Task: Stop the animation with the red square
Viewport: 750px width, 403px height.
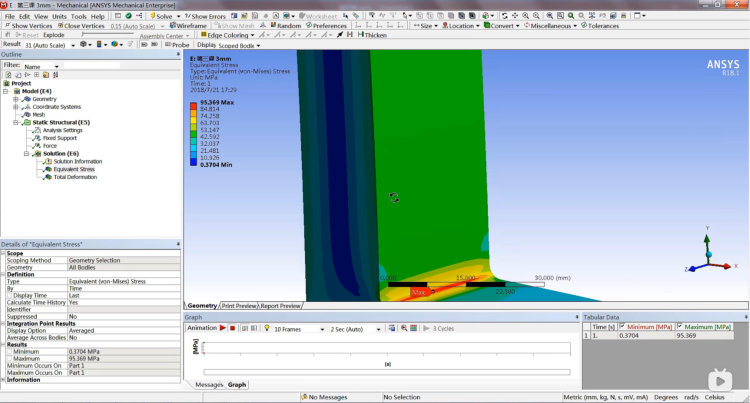Action: point(233,328)
